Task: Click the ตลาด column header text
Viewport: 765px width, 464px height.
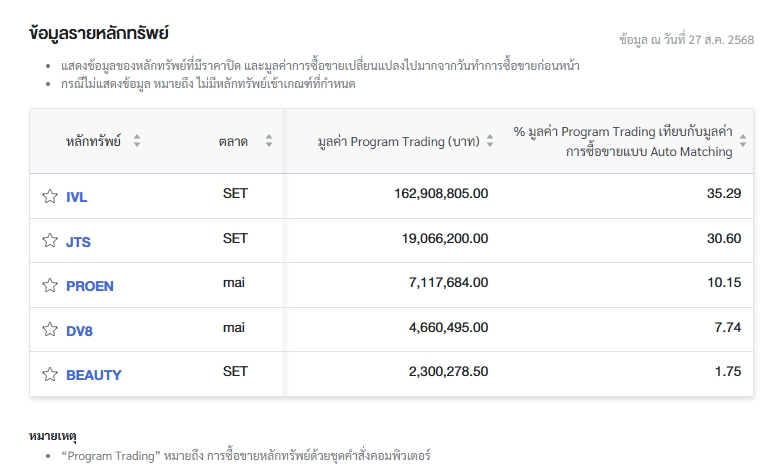Action: point(233,141)
